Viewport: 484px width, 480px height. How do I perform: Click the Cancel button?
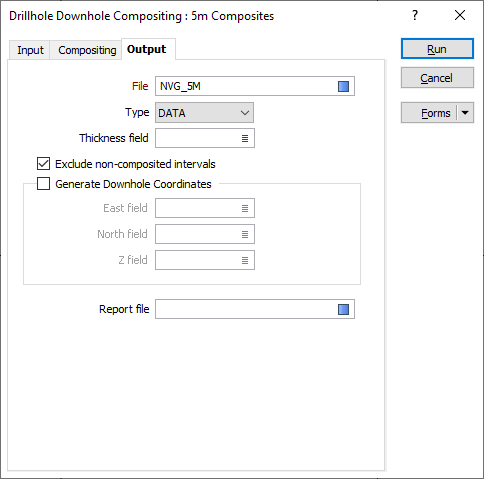[x=437, y=78]
